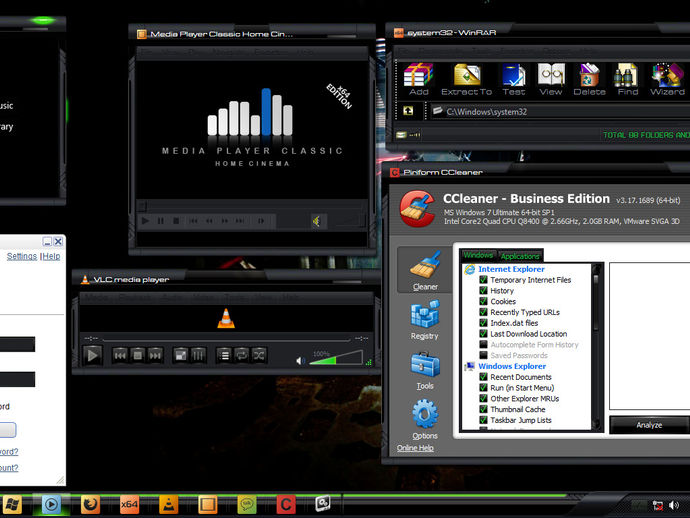The width and height of the screenshot is (690, 518).
Task: Toggle the History checkbox
Action: (483, 290)
